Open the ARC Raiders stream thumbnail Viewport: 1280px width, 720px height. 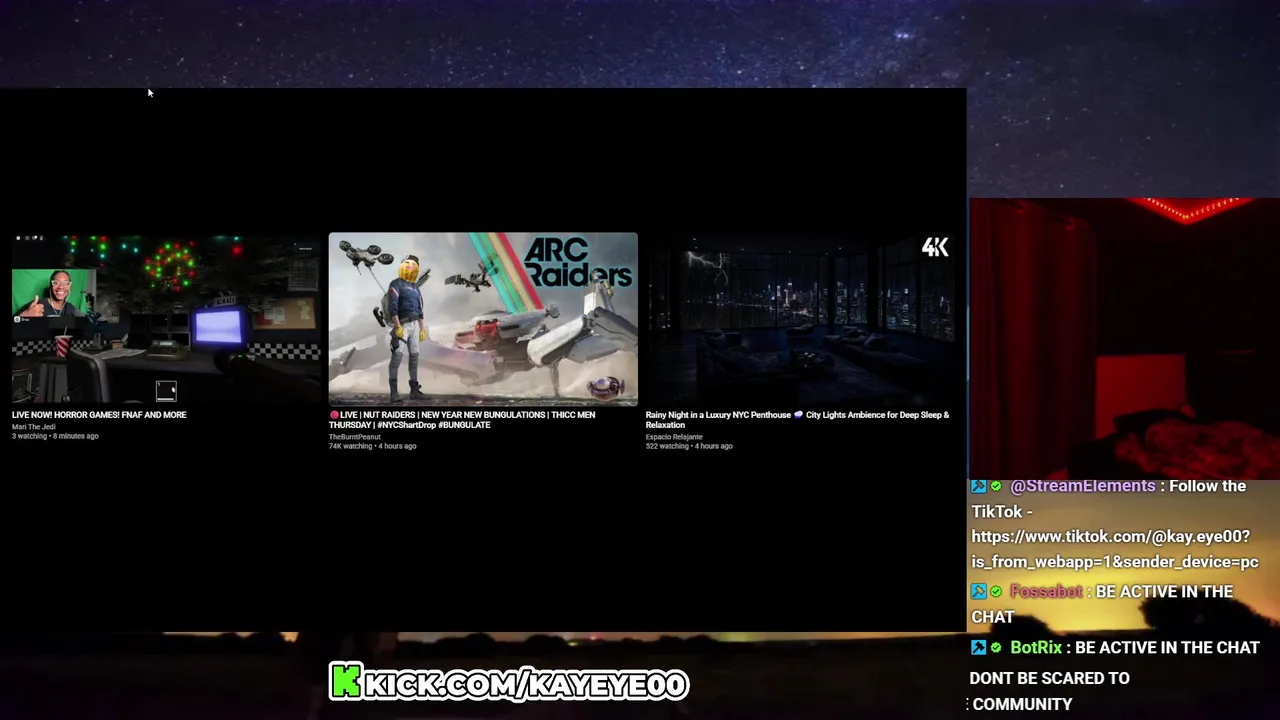tap(483, 319)
